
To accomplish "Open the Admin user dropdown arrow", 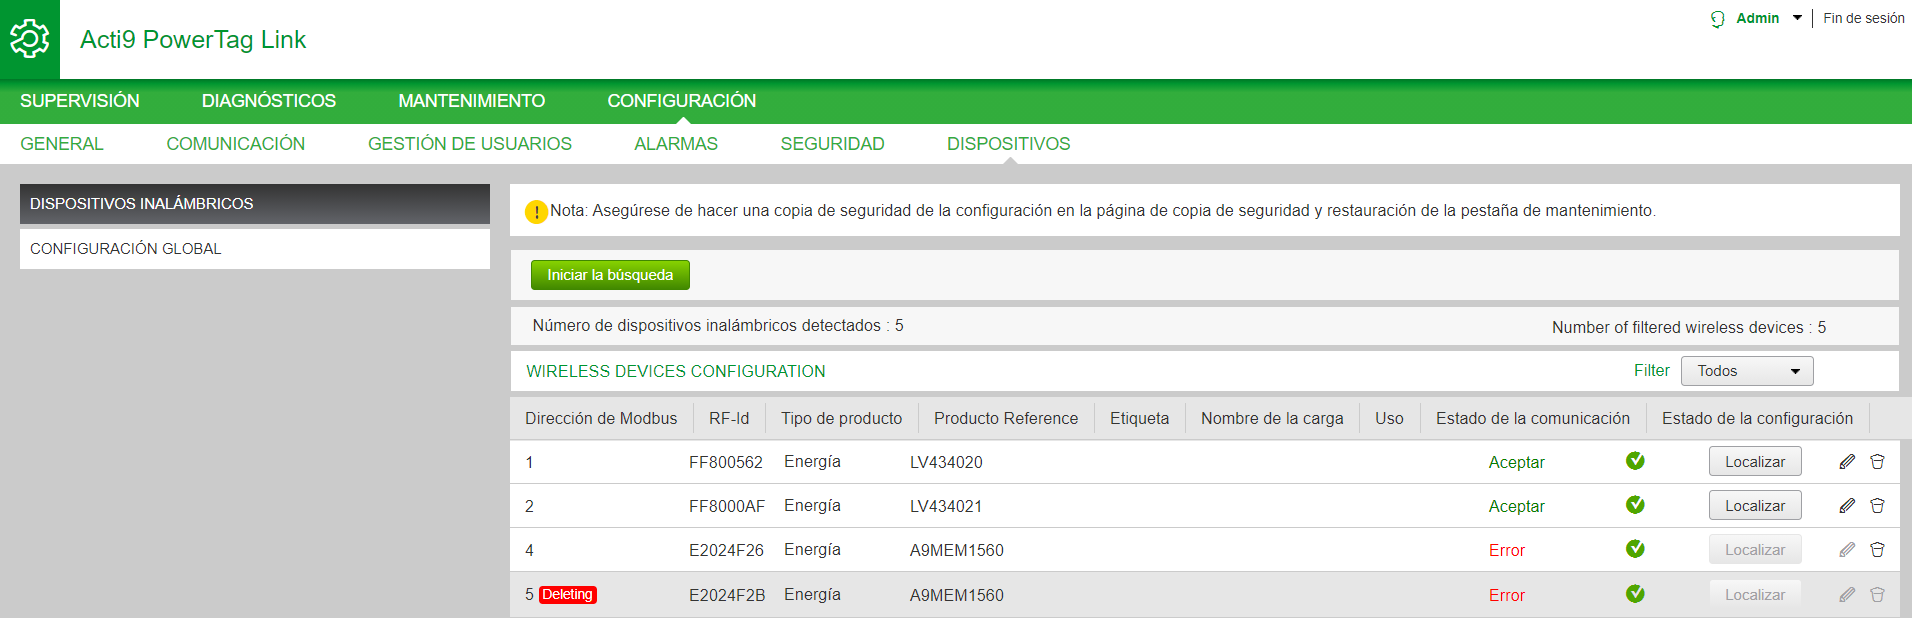I will [1797, 18].
